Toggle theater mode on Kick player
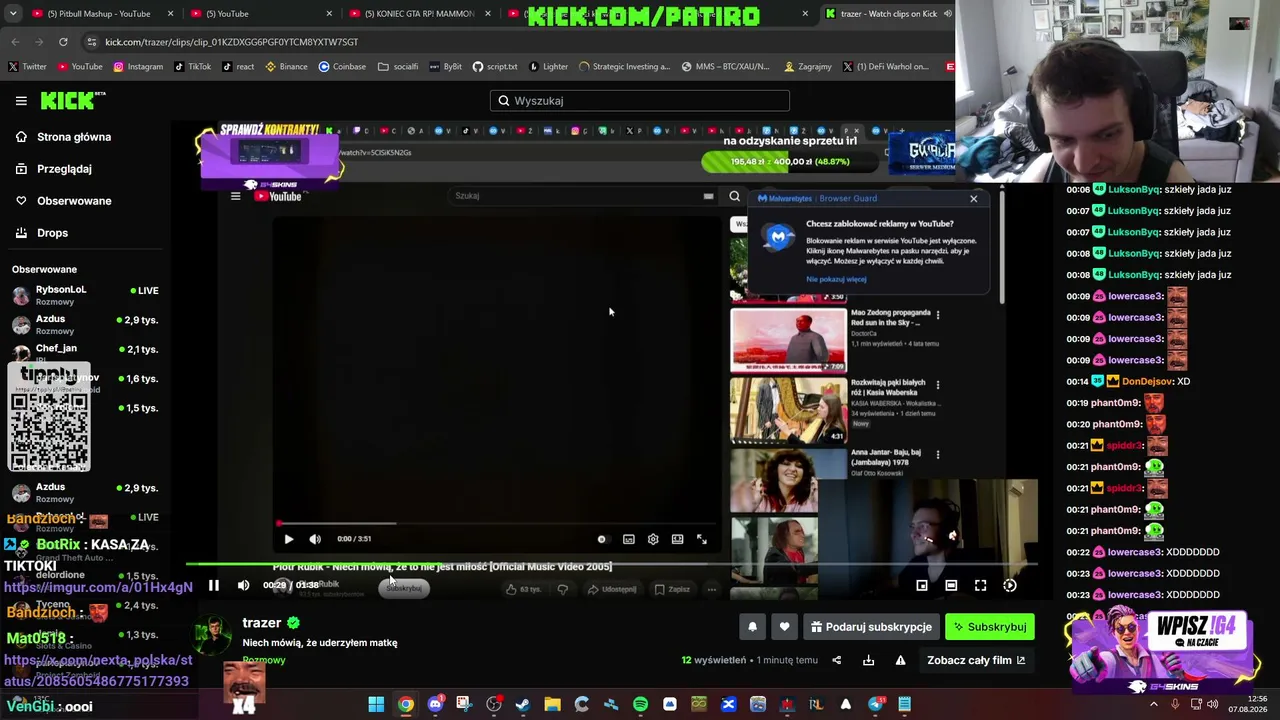This screenshot has height=720, width=1280. point(951,586)
